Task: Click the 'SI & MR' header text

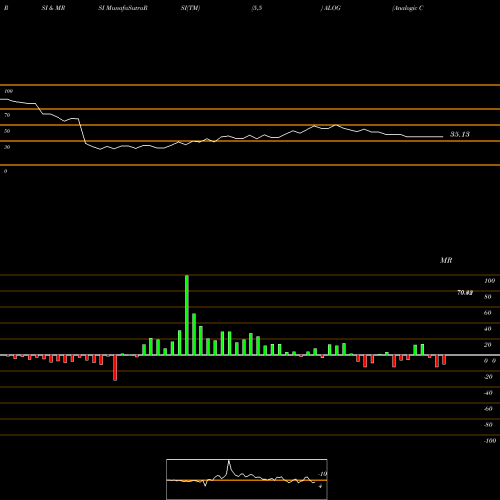Action: coord(53,8)
